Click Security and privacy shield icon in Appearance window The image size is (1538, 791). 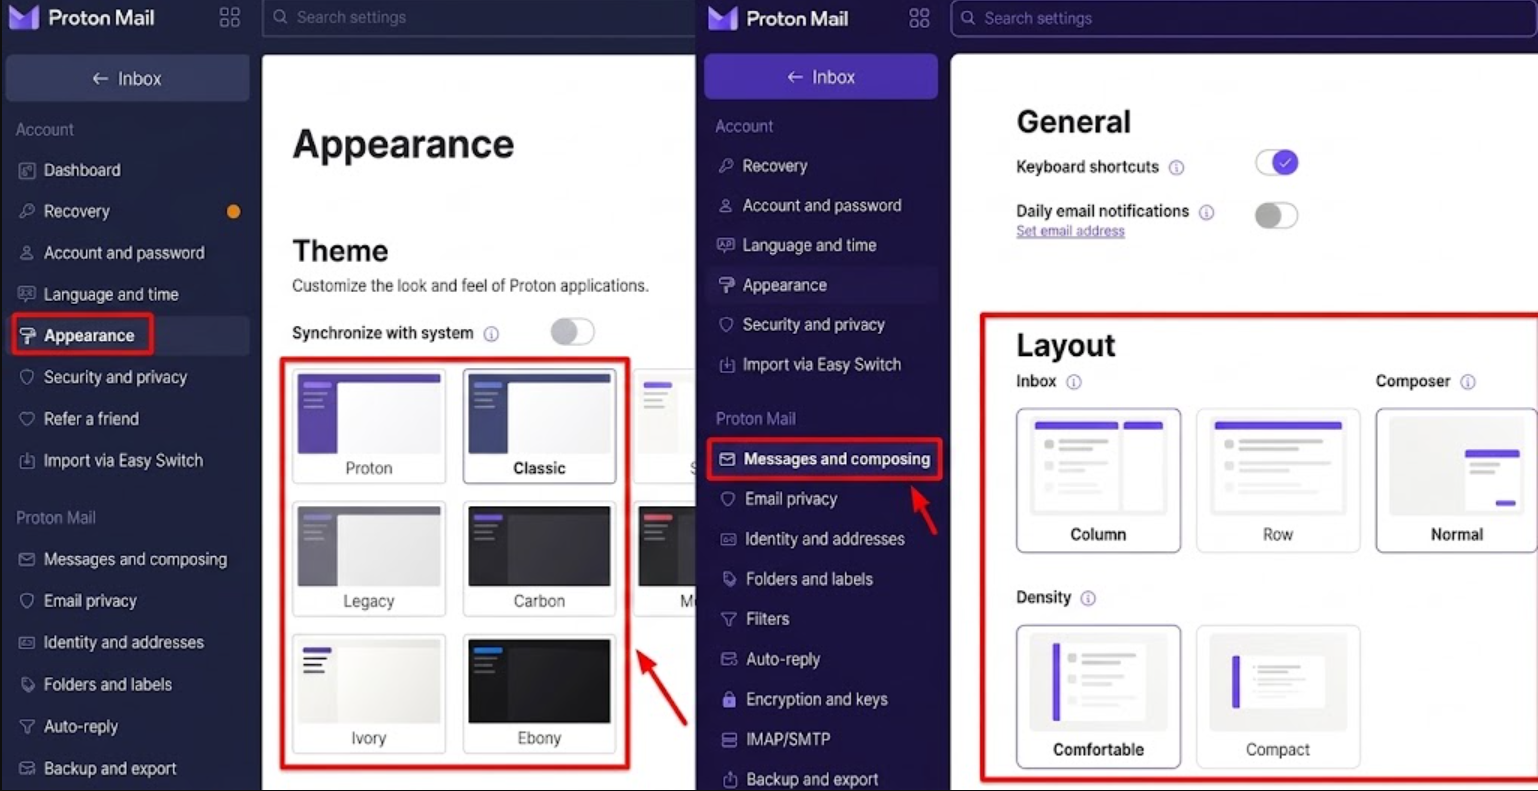click(27, 377)
